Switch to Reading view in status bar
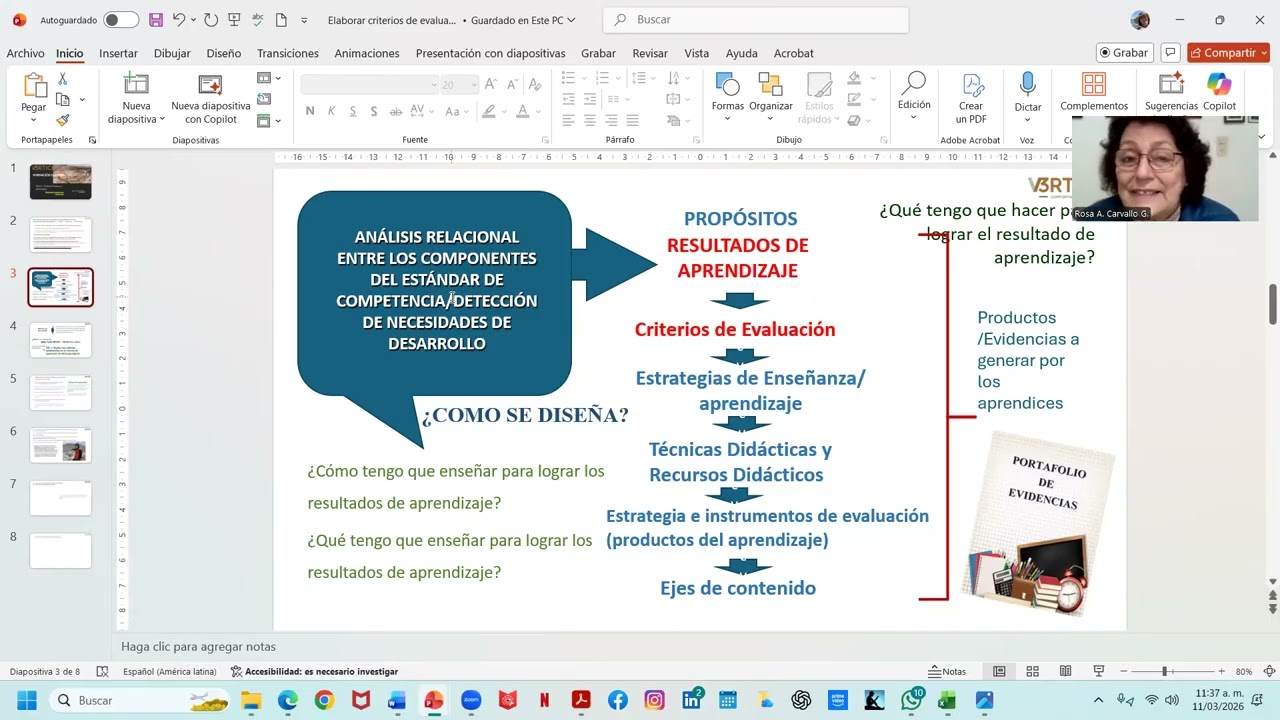Screen dimensions: 1280x720 pos(1066,671)
